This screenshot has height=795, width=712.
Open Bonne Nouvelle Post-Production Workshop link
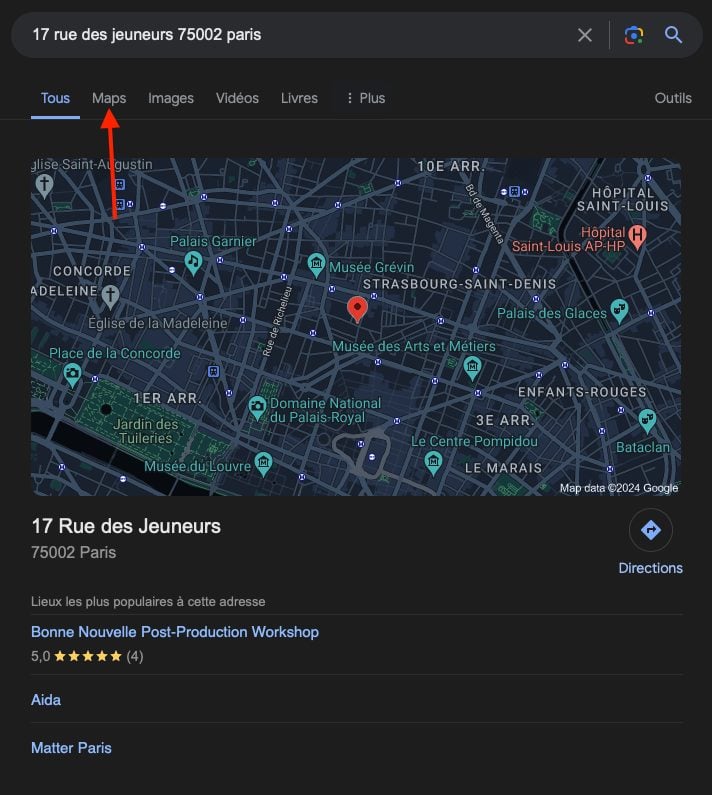click(175, 632)
